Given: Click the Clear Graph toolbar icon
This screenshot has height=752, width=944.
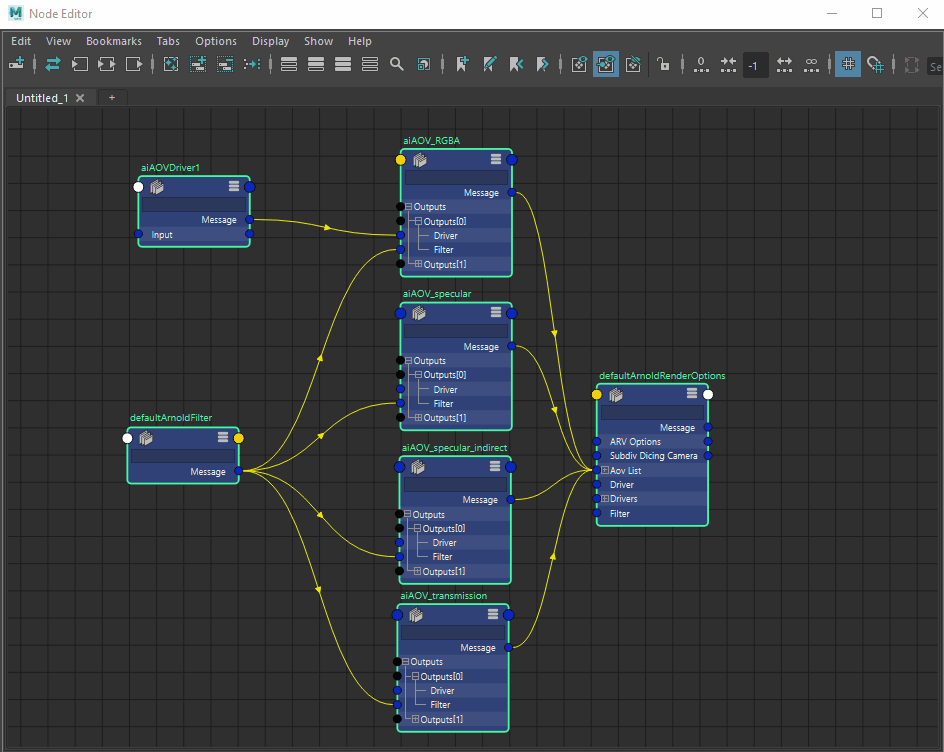Looking at the screenshot, I should click(171, 64).
